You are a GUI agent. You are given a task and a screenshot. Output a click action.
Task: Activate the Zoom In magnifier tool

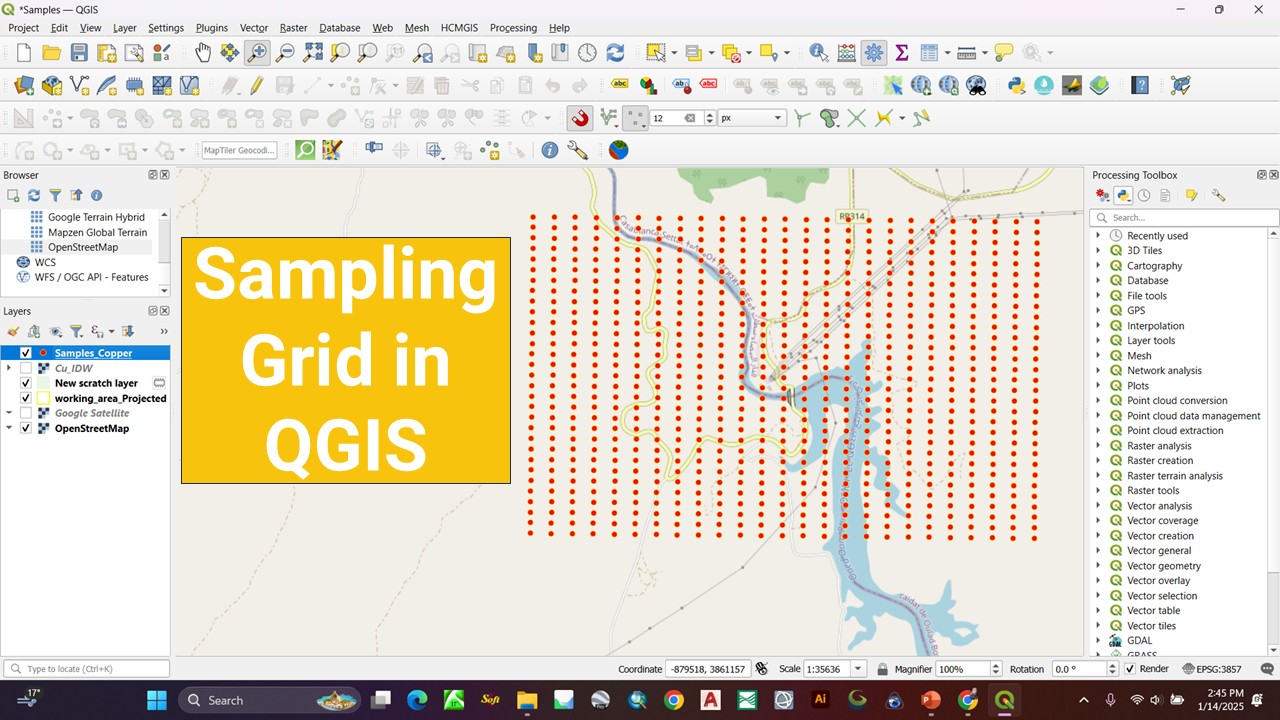tap(257, 53)
